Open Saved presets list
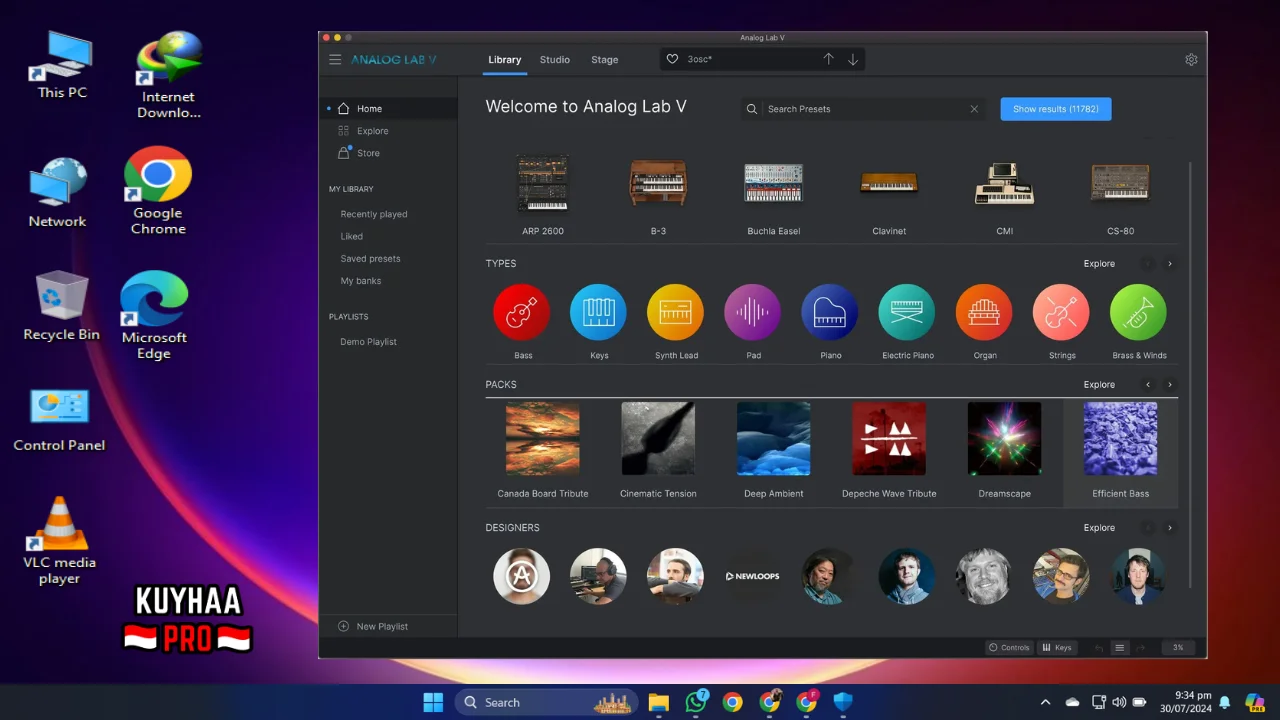Image resolution: width=1280 pixels, height=720 pixels. point(370,259)
